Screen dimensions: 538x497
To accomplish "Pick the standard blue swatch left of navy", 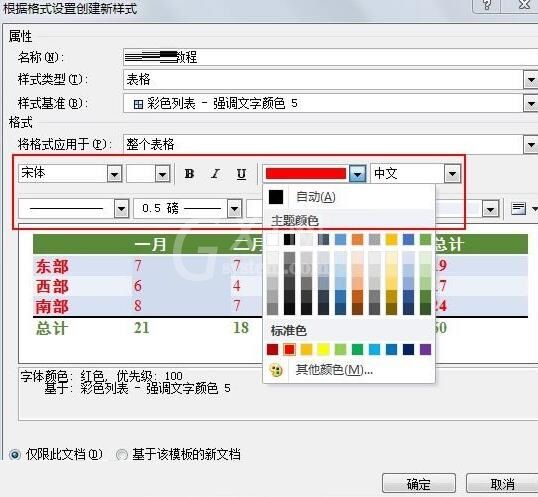I will [391, 350].
